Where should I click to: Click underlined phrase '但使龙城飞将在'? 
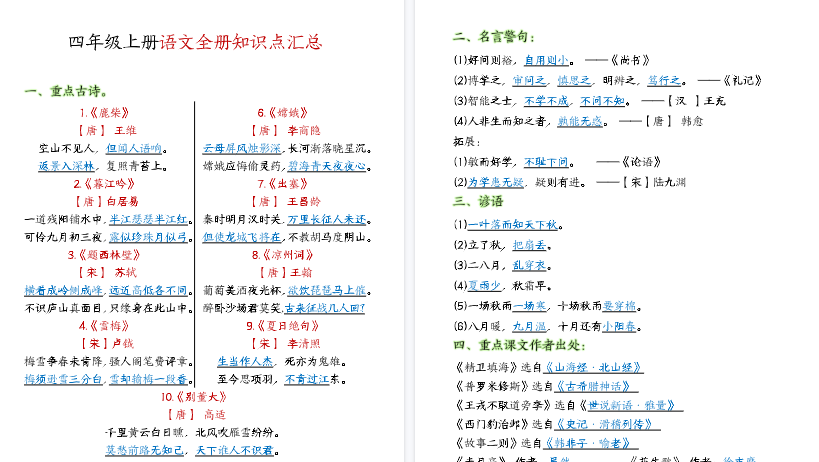[242, 237]
